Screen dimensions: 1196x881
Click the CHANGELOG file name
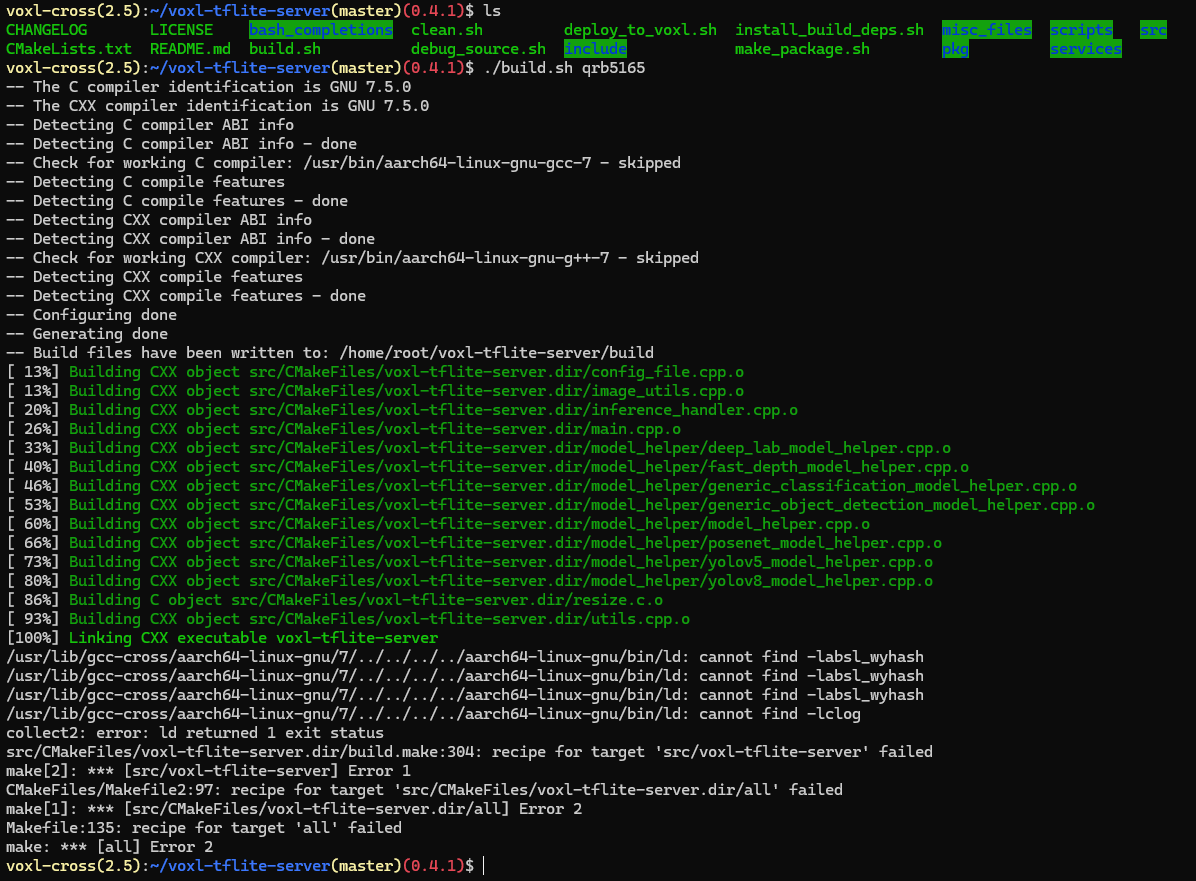(x=47, y=30)
